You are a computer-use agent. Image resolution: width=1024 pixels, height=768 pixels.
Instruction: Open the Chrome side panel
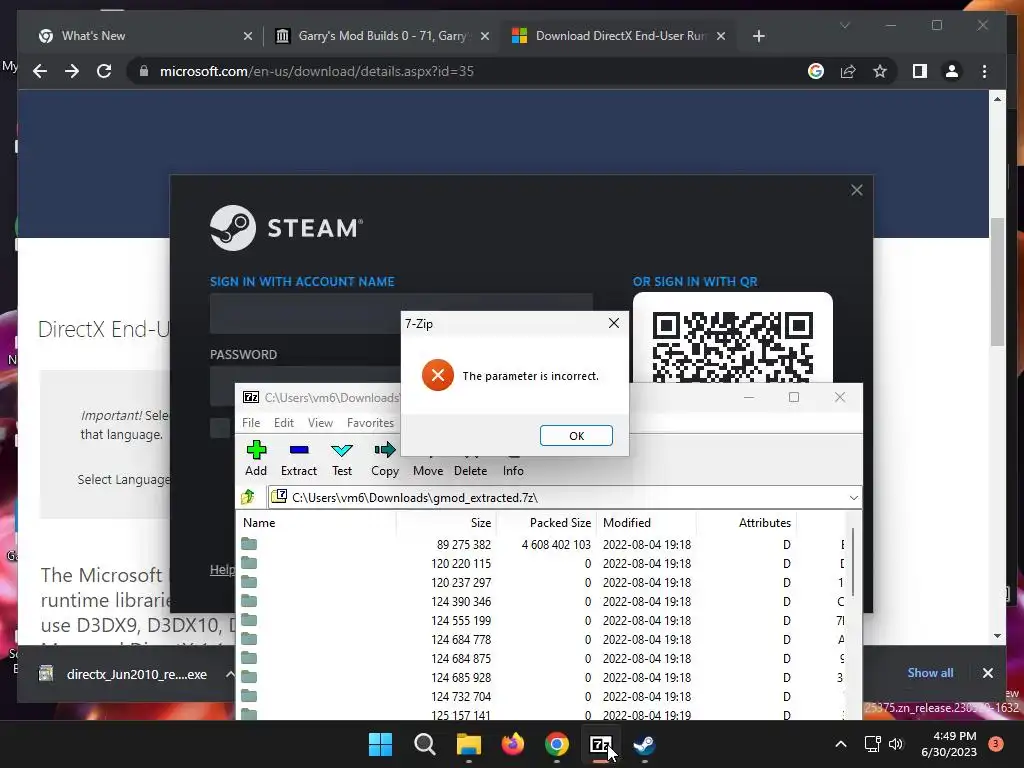click(920, 71)
